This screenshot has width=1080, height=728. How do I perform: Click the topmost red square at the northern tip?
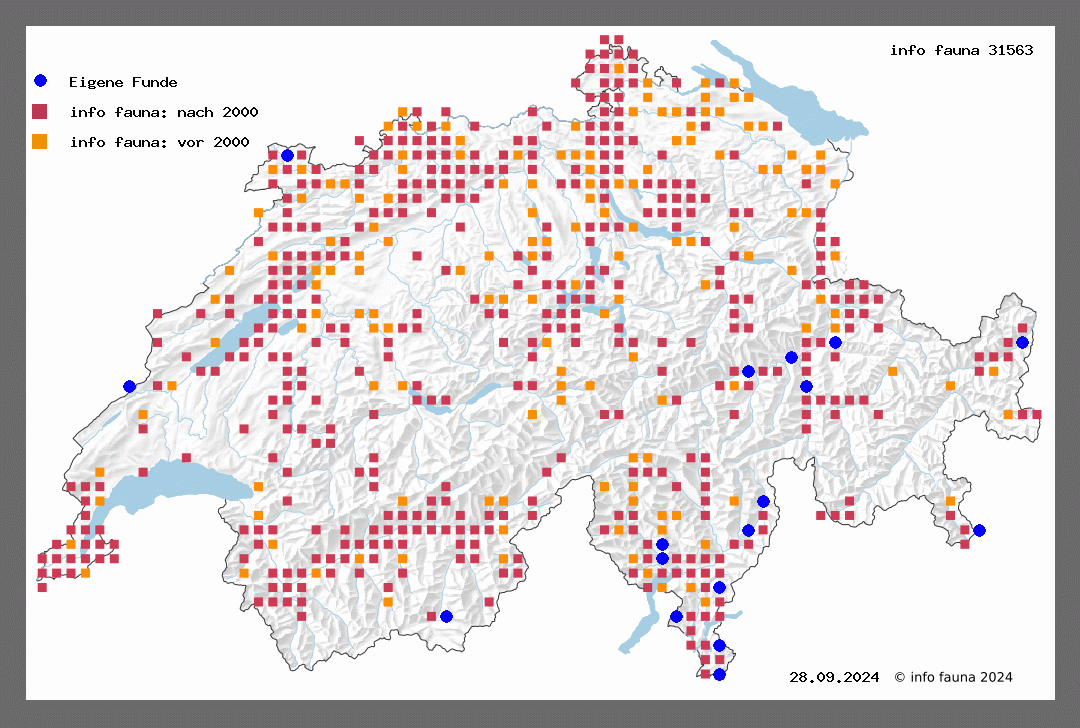605,40
